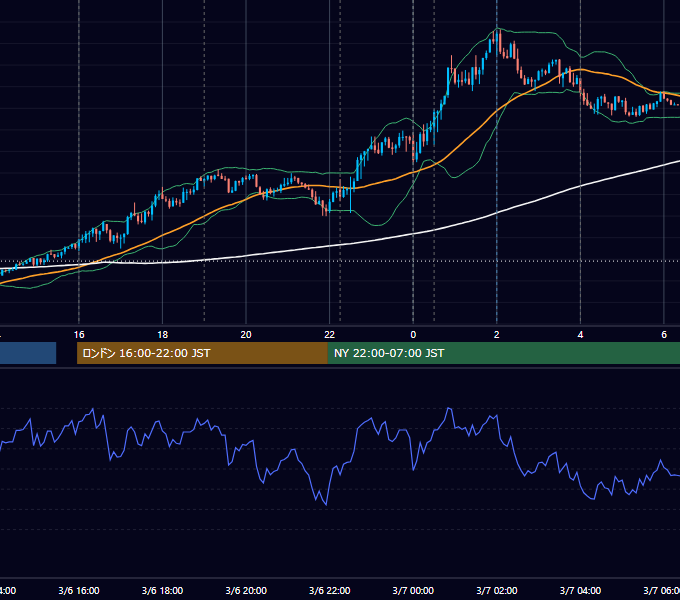Click the 3/7 00:00 label on the bottom axis

click(413, 590)
